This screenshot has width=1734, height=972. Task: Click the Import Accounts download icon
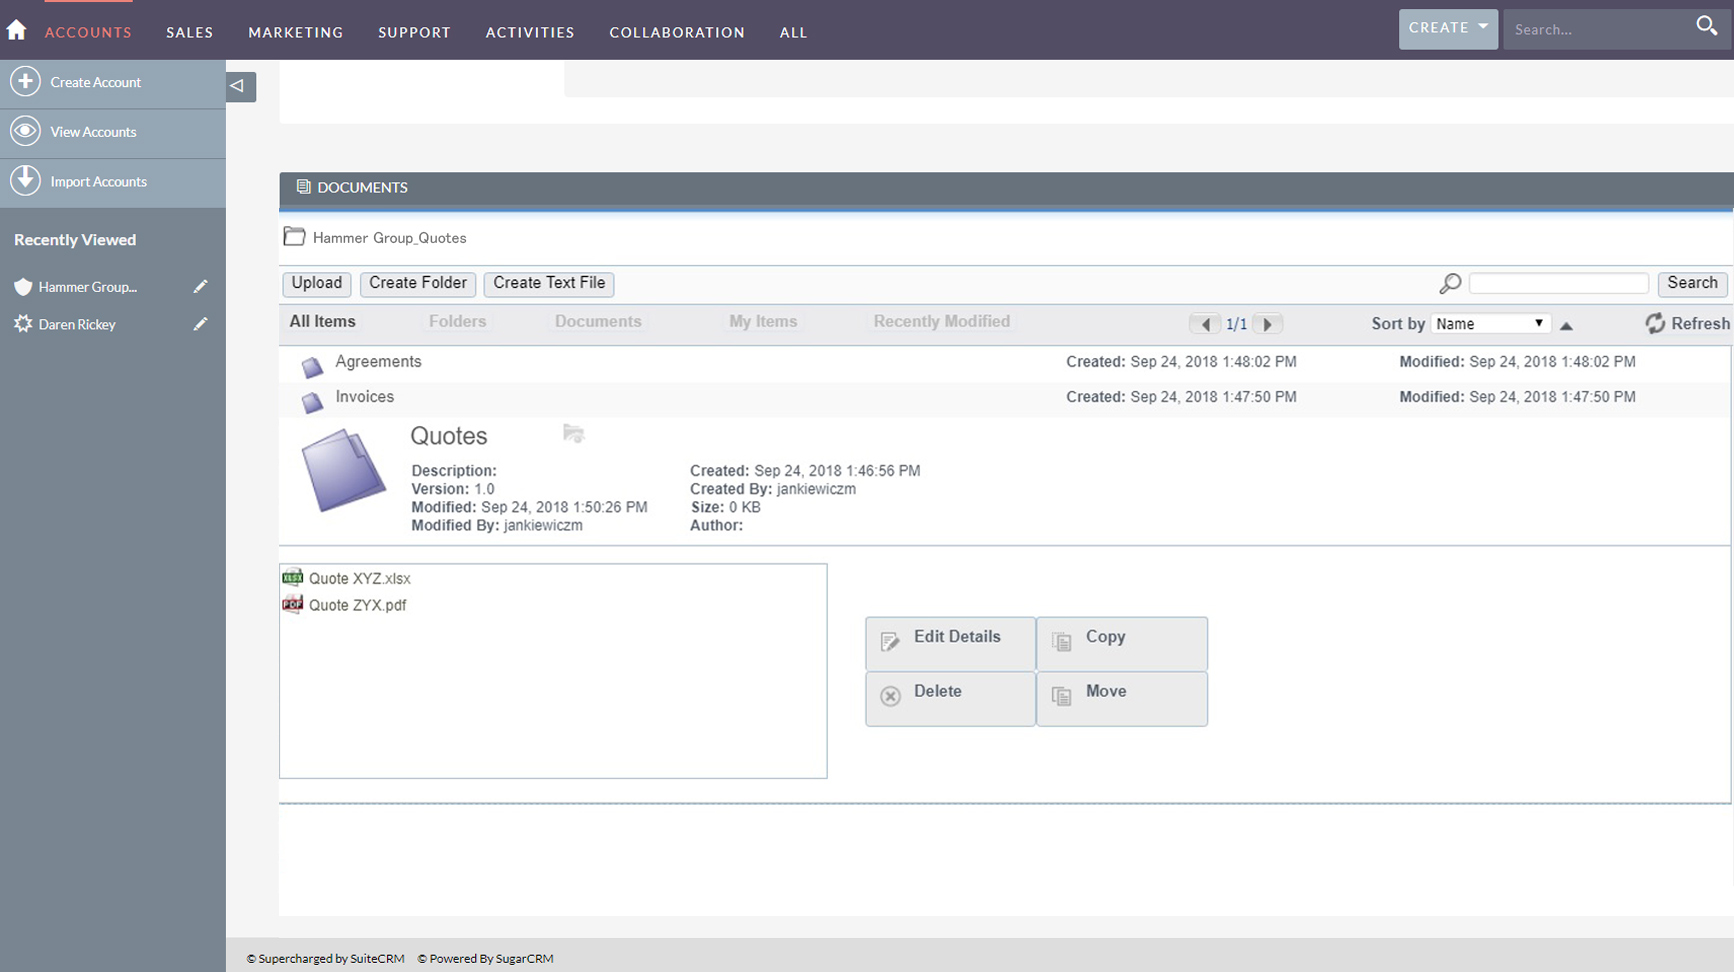click(25, 180)
